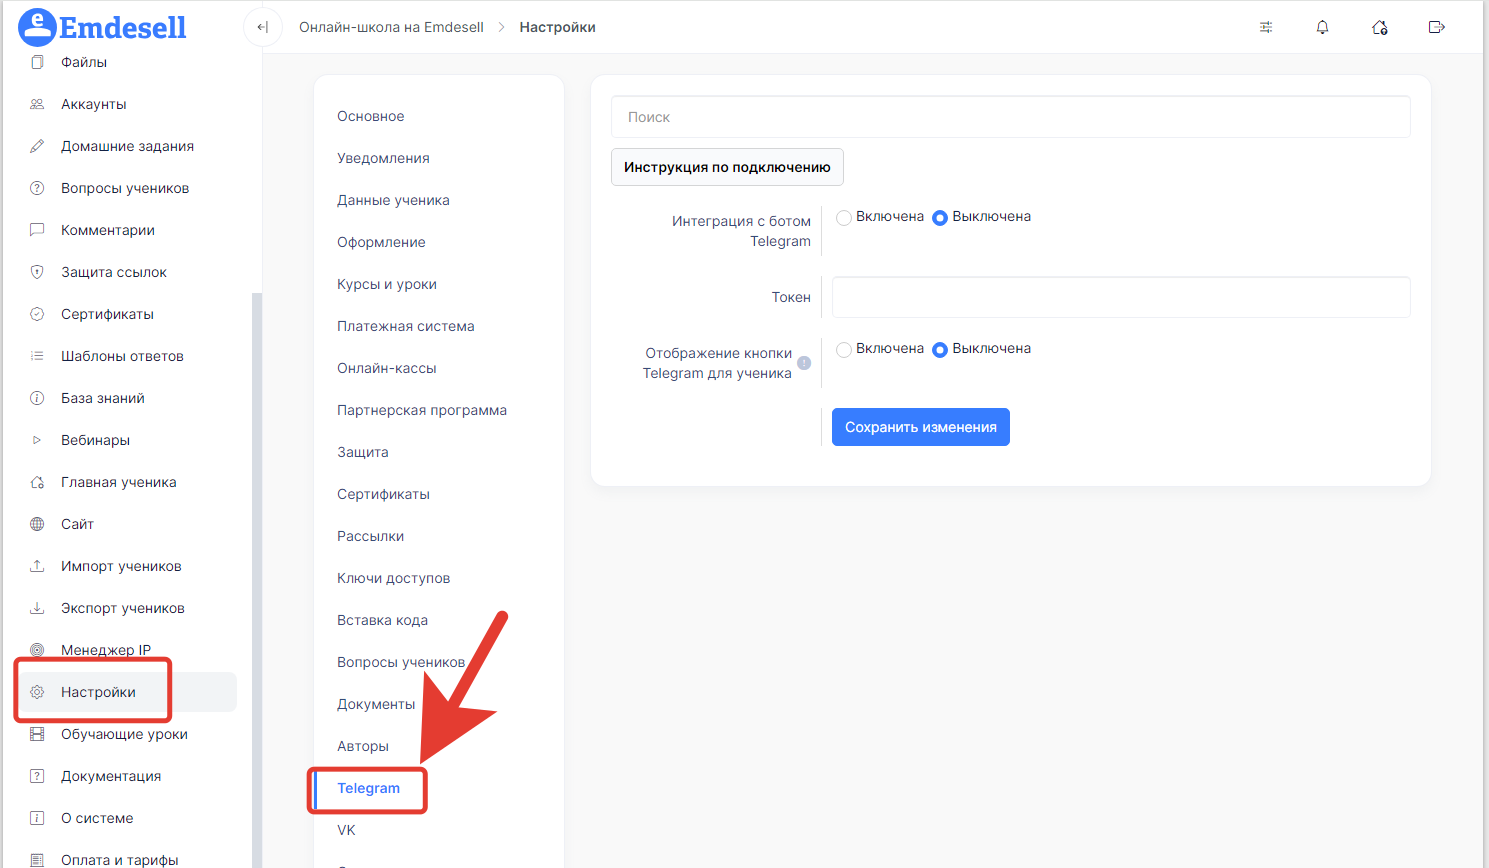The width and height of the screenshot is (1489, 868).
Task: Open the Оформление settings tab
Action: pyautogui.click(x=381, y=242)
